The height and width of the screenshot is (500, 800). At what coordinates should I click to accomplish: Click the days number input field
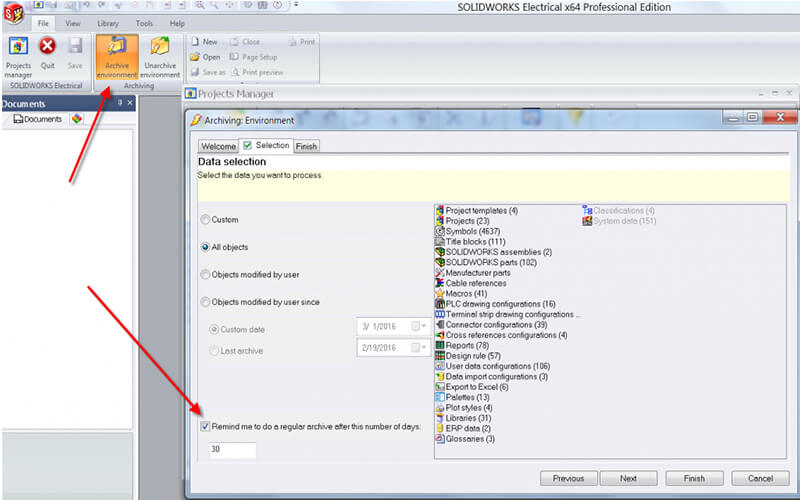232,450
